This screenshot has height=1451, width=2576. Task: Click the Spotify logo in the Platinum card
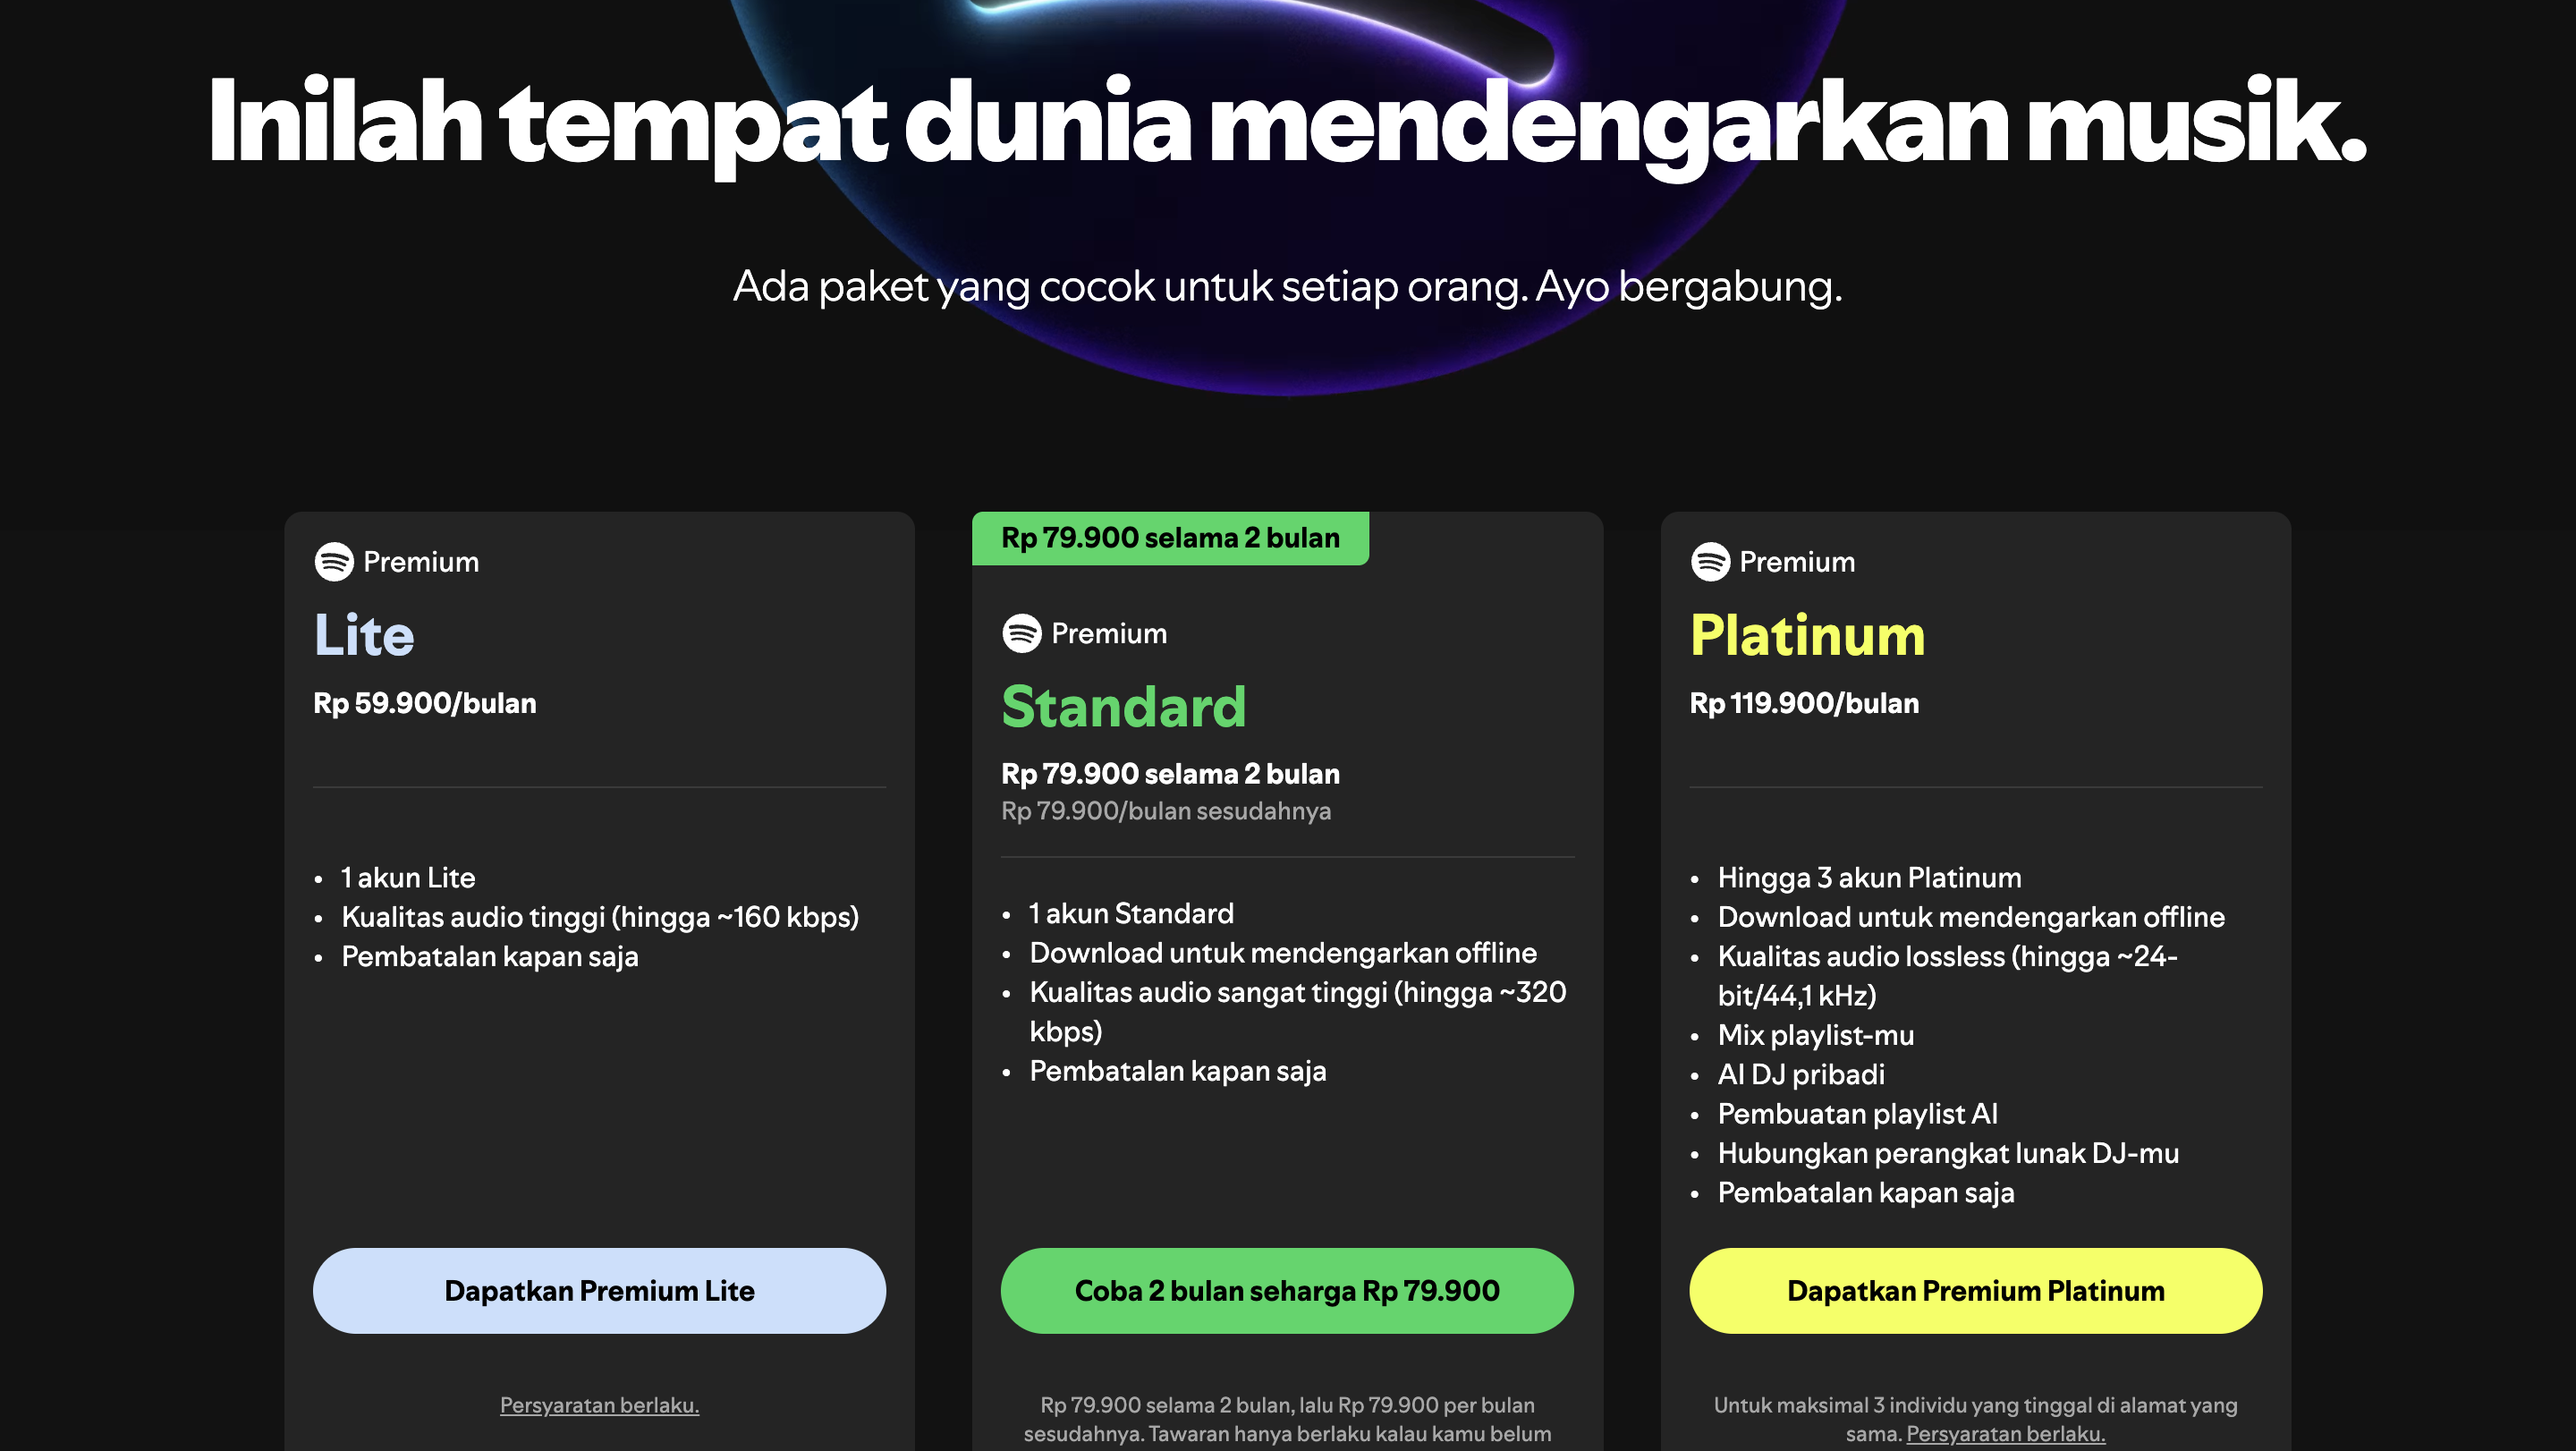(1710, 562)
